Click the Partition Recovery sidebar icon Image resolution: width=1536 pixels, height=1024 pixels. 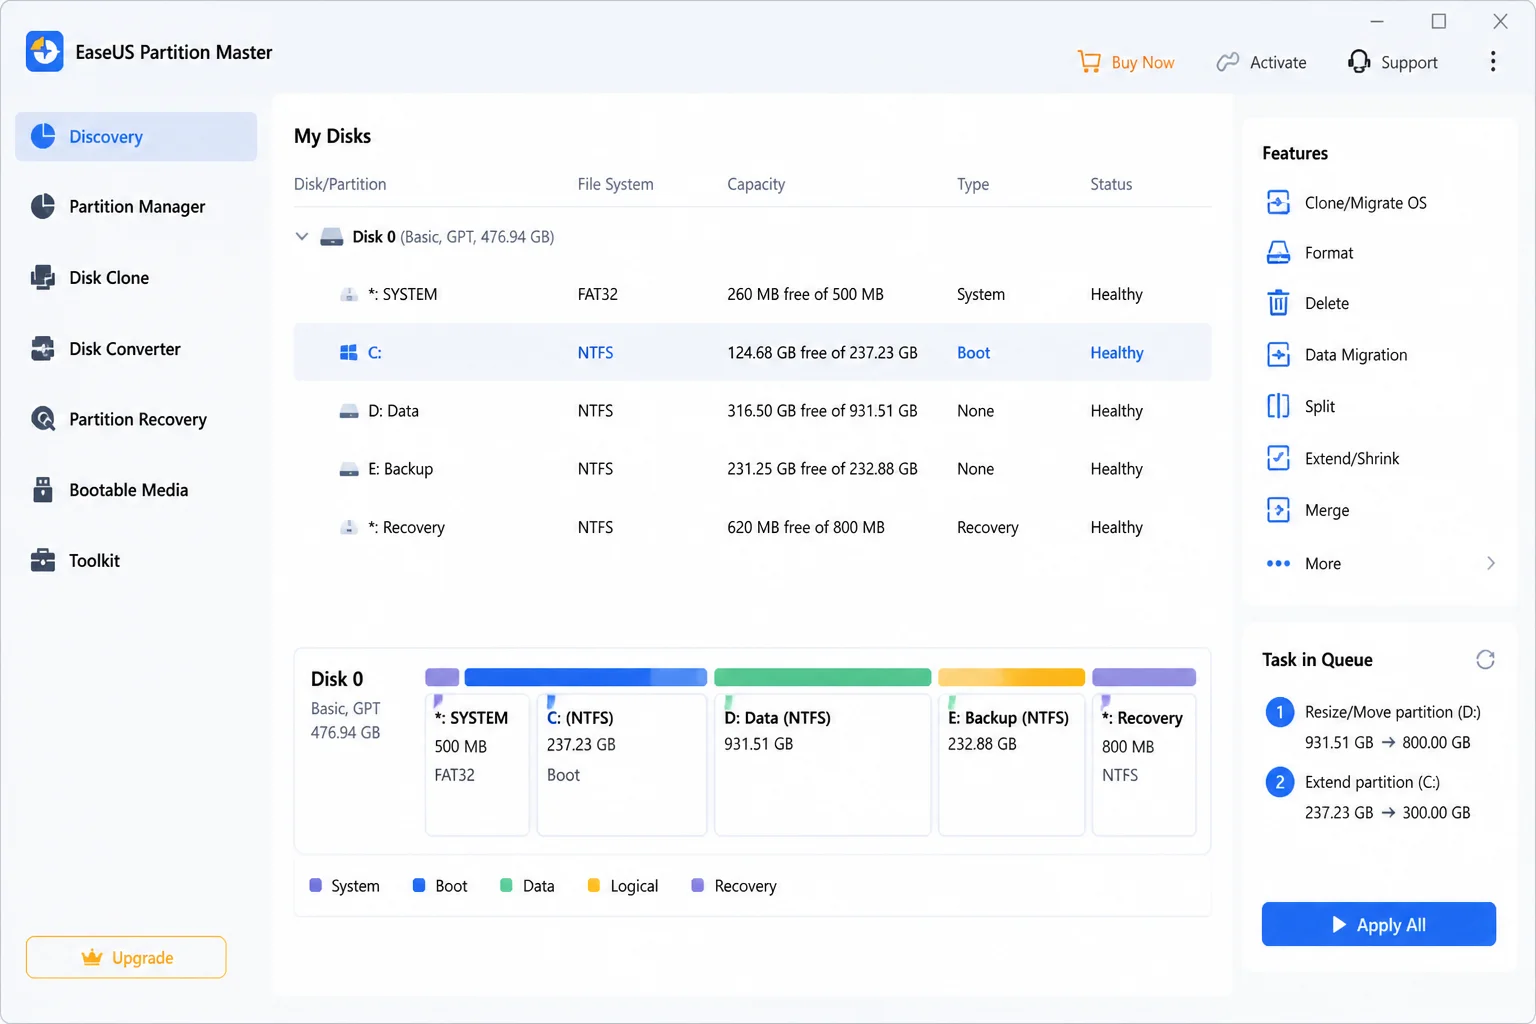pos(43,419)
